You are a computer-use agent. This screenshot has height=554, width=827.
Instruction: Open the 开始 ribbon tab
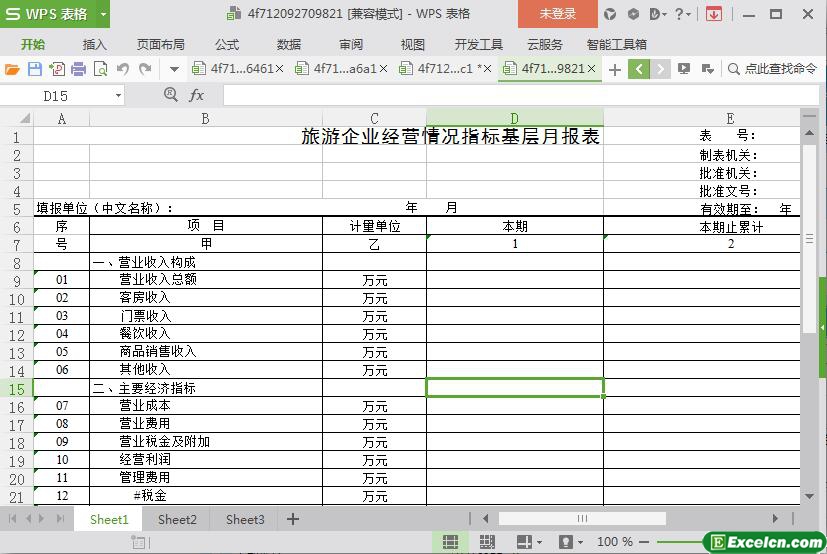point(33,44)
